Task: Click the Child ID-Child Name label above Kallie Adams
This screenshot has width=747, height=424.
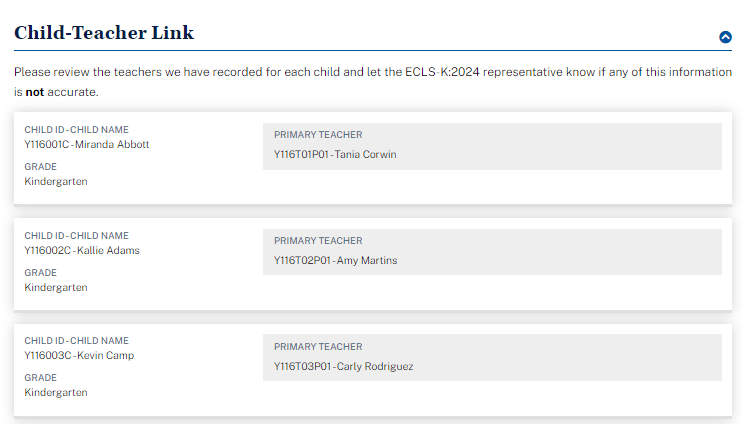Action: (x=76, y=236)
